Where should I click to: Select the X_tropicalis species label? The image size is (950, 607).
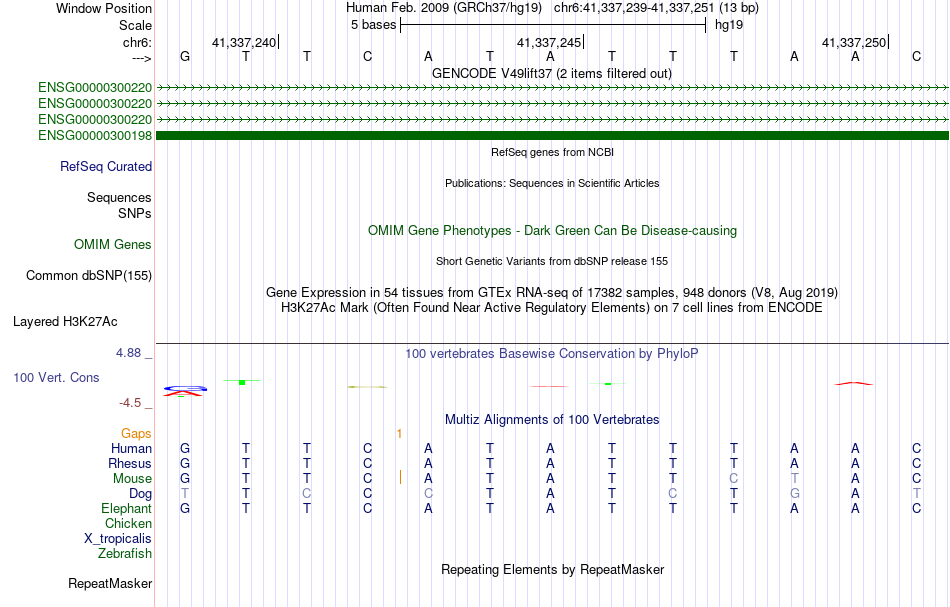coord(118,539)
